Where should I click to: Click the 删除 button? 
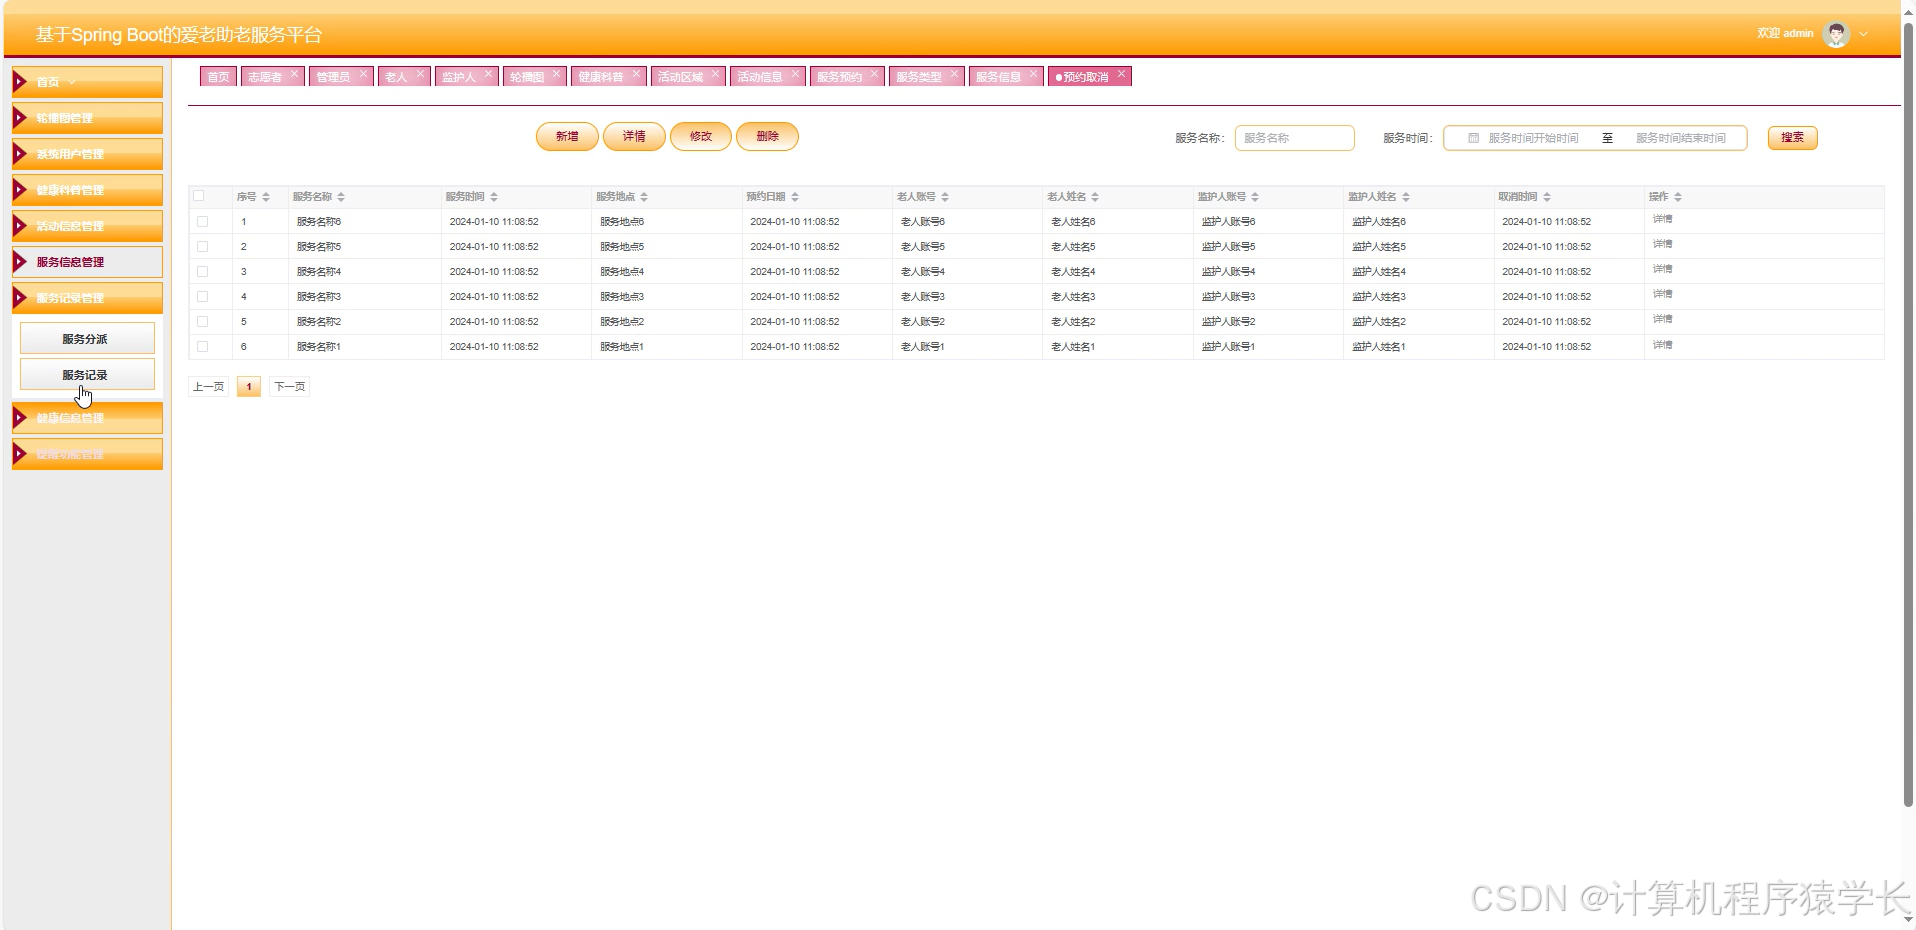[767, 136]
